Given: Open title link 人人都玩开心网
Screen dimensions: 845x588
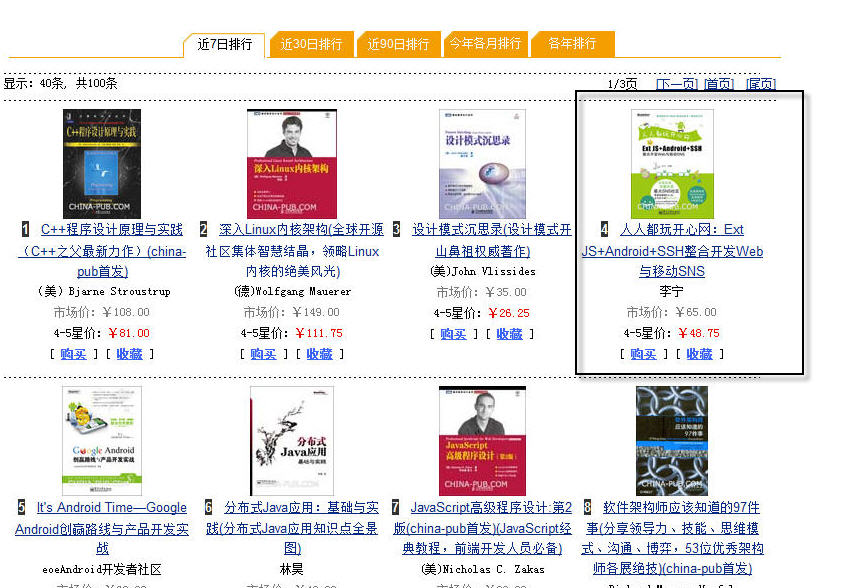Looking at the screenshot, I should 672,251.
